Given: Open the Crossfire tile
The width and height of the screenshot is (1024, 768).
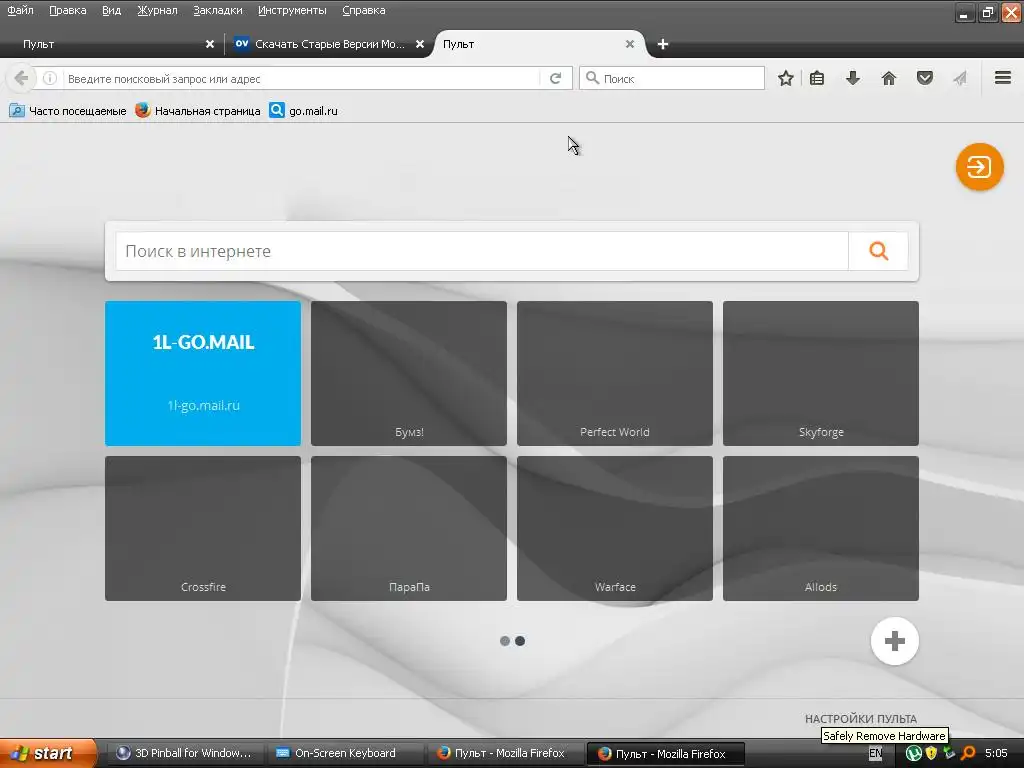Looking at the screenshot, I should [x=203, y=528].
